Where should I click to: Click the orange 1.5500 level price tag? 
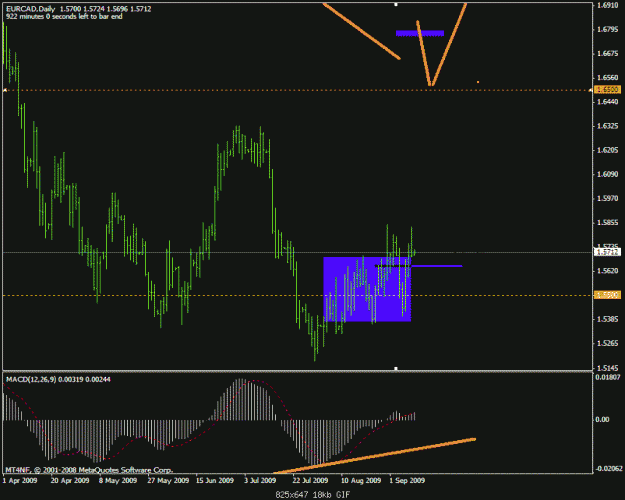point(607,295)
